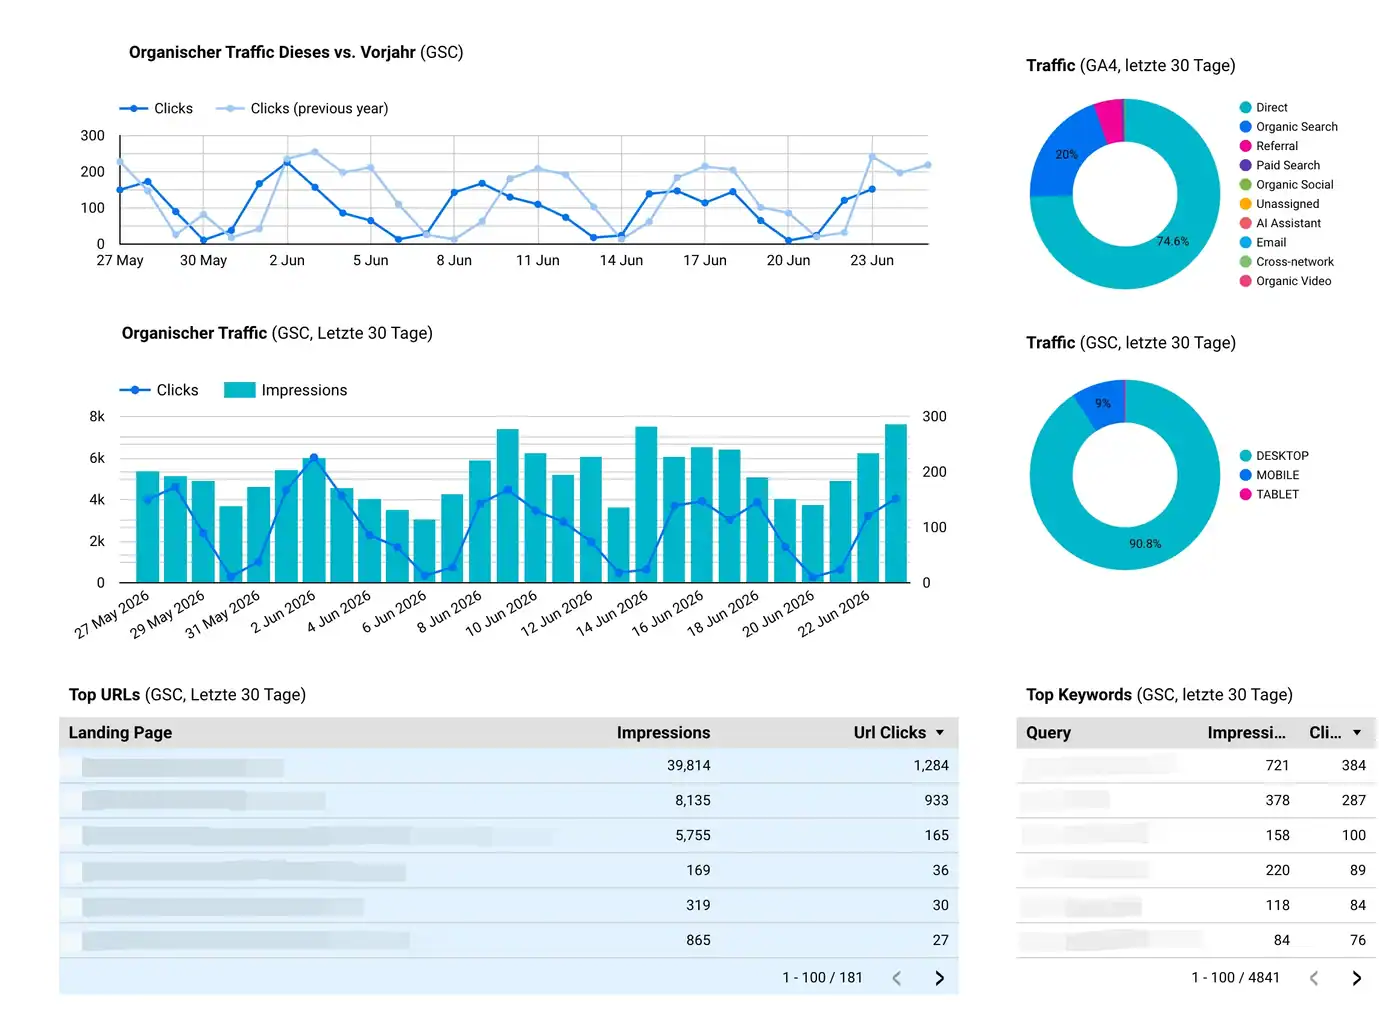The image size is (1400, 1027).
Task: Toggle Email legend entry
Action: 1263,242
